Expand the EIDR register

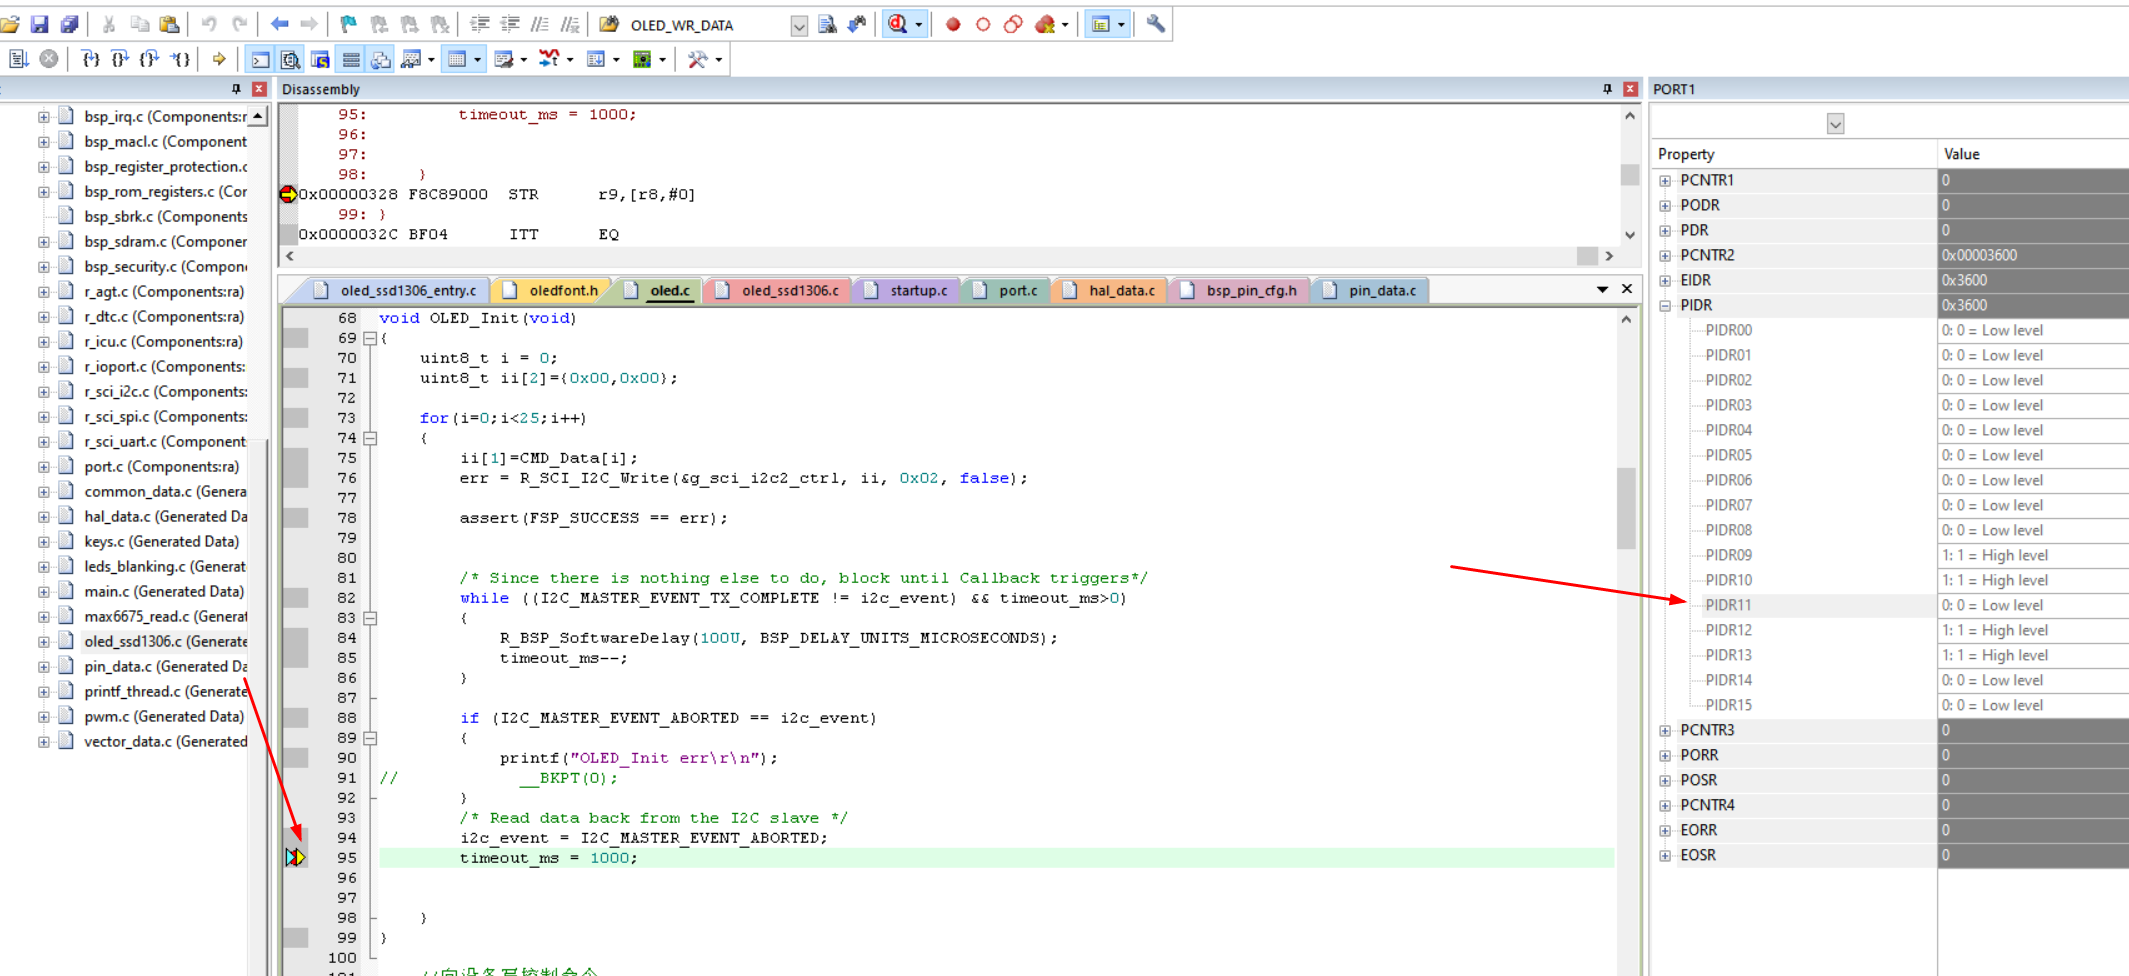pos(1665,281)
